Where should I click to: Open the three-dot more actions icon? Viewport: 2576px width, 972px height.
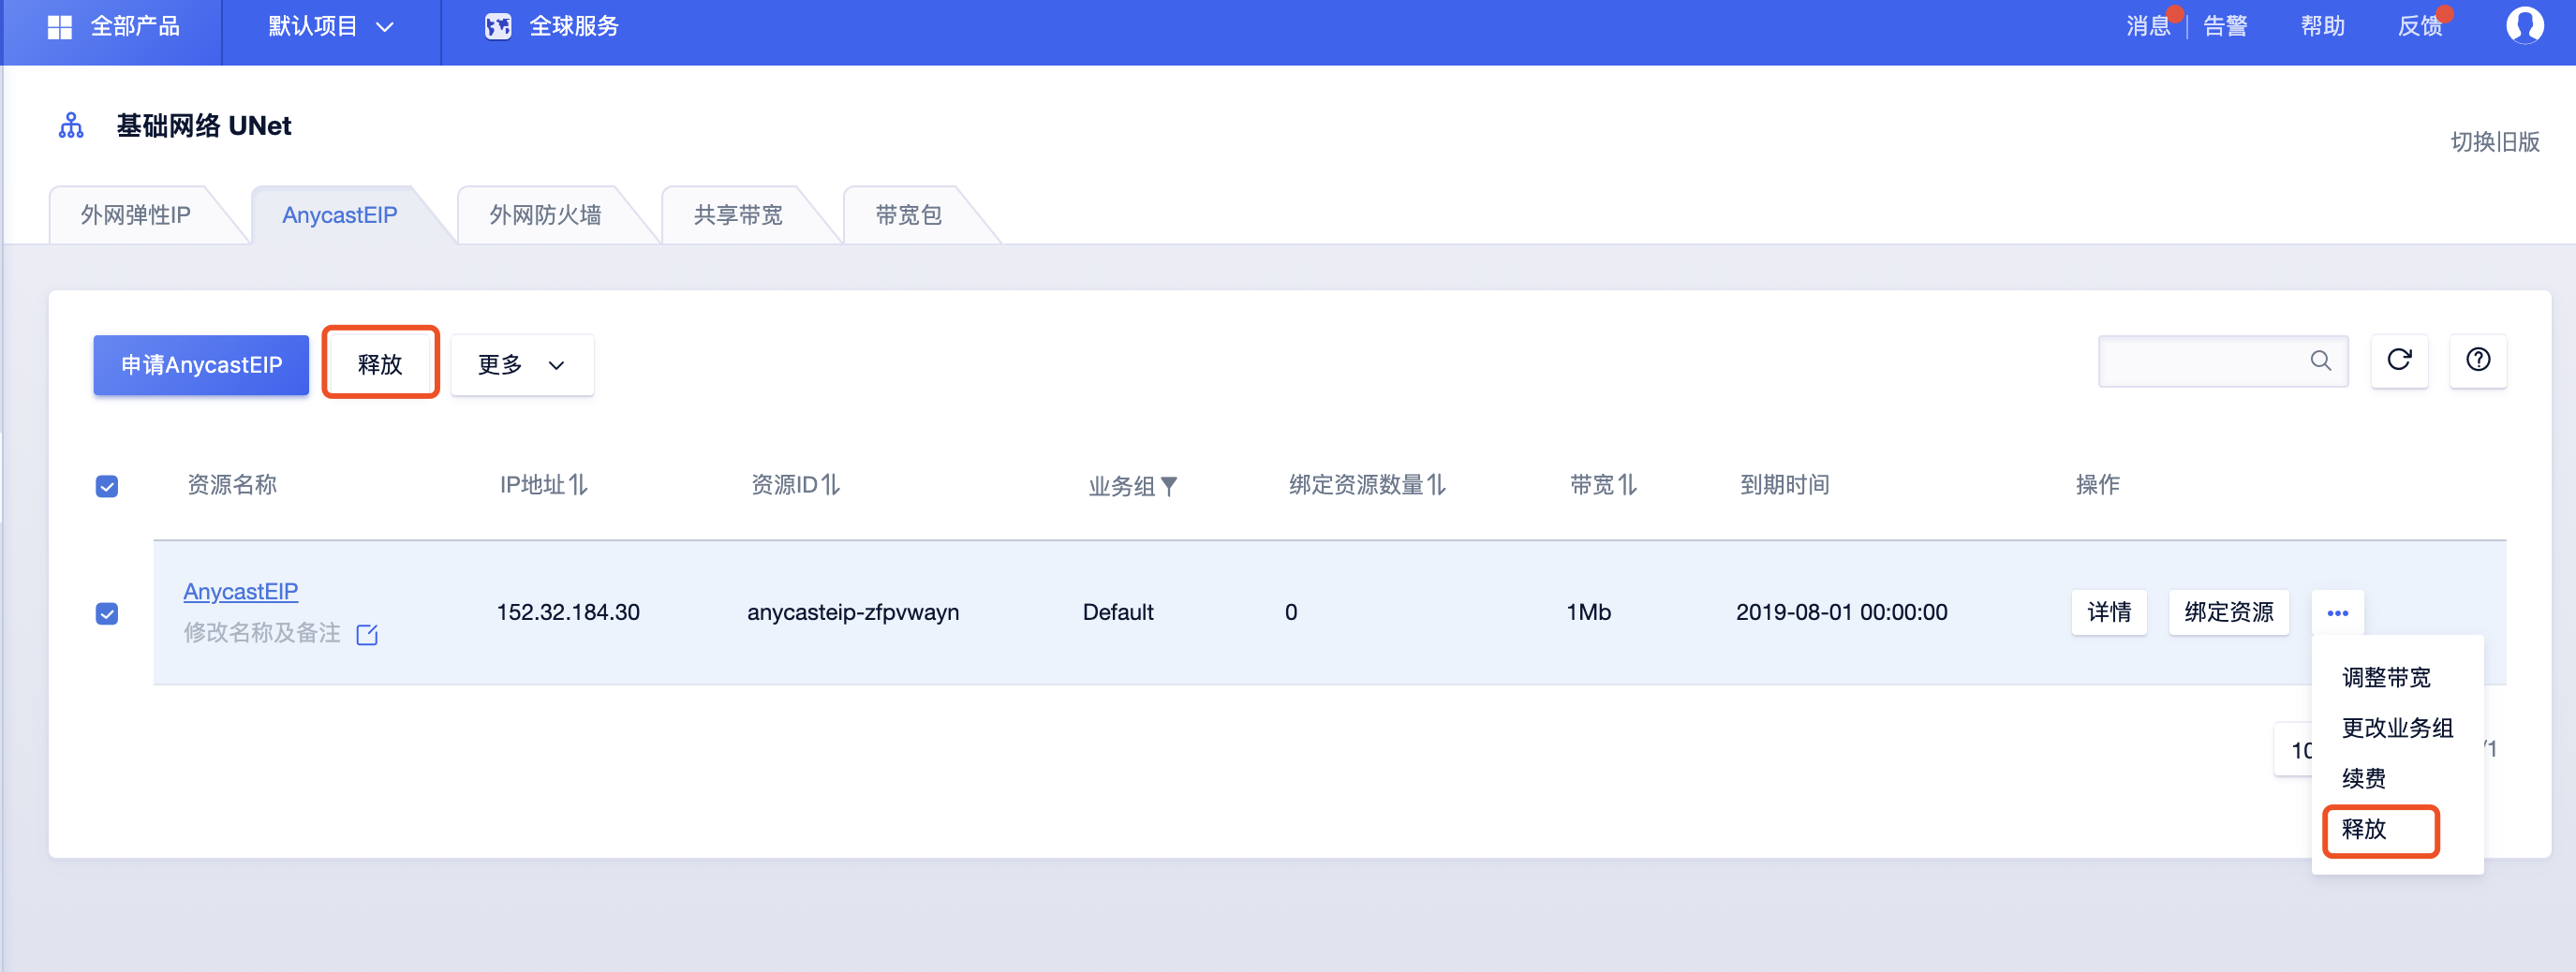[2337, 613]
